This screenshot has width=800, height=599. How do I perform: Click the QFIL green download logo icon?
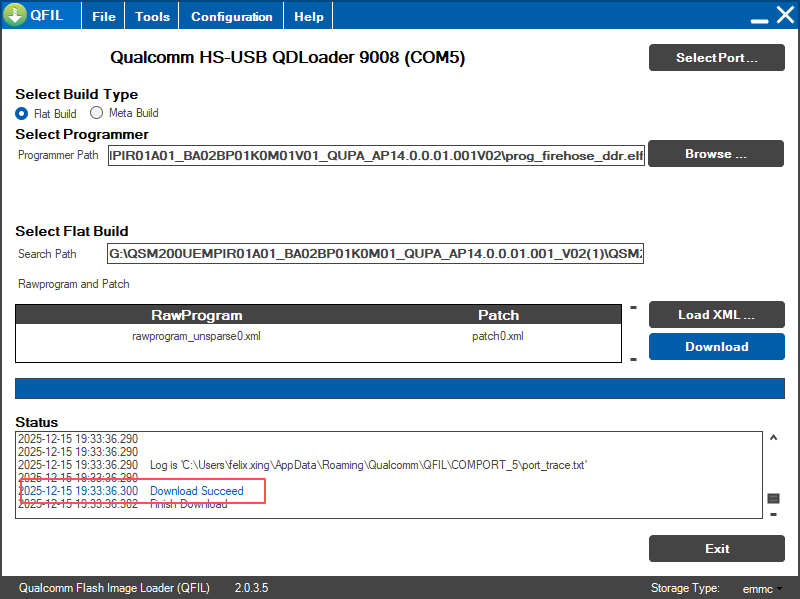pyautogui.click(x=15, y=16)
